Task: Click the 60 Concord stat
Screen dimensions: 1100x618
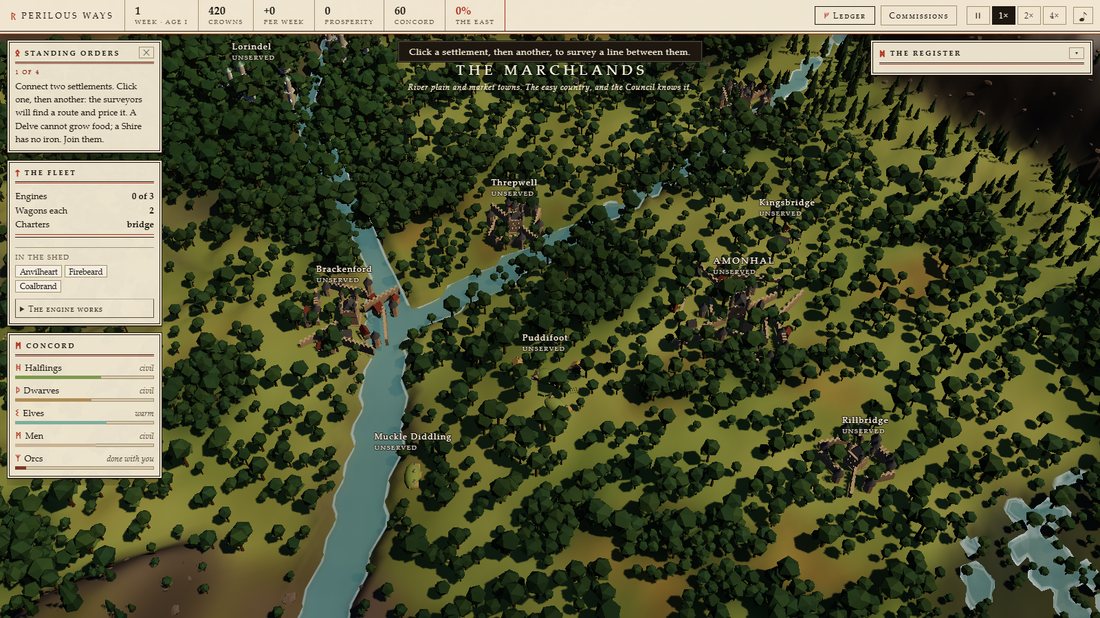Action: 414,15
